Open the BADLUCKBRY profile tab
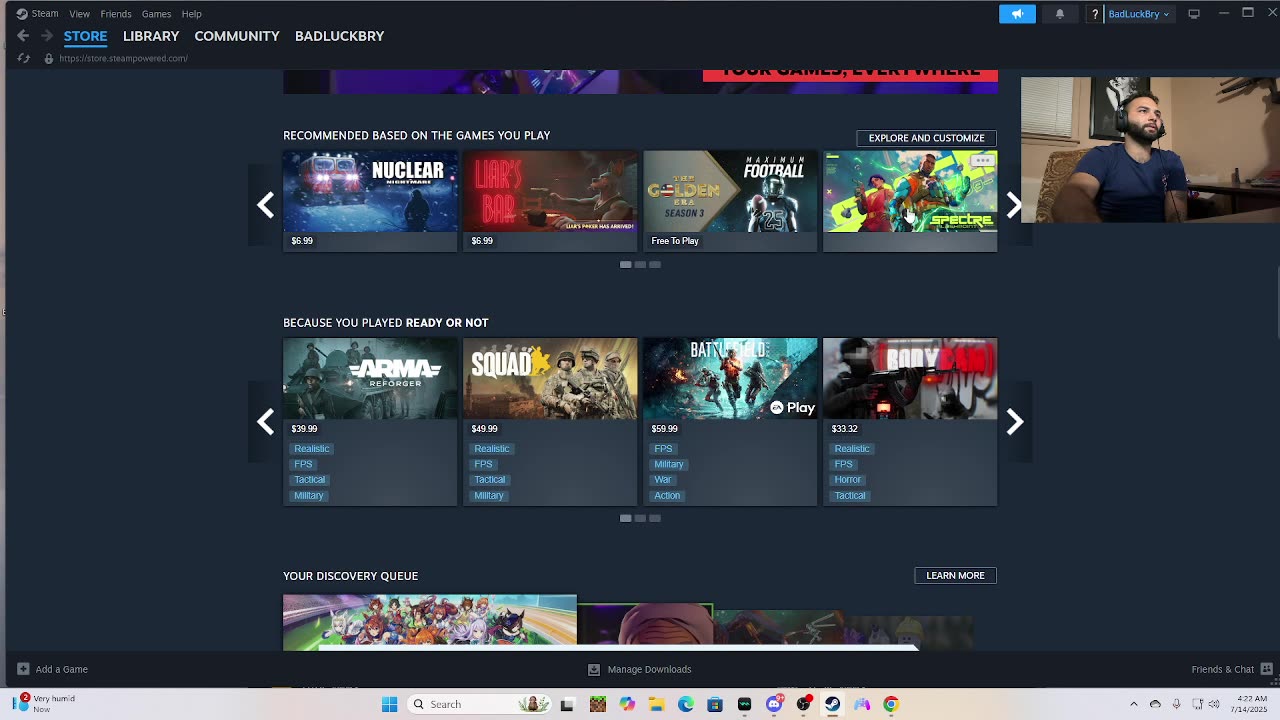 click(339, 36)
